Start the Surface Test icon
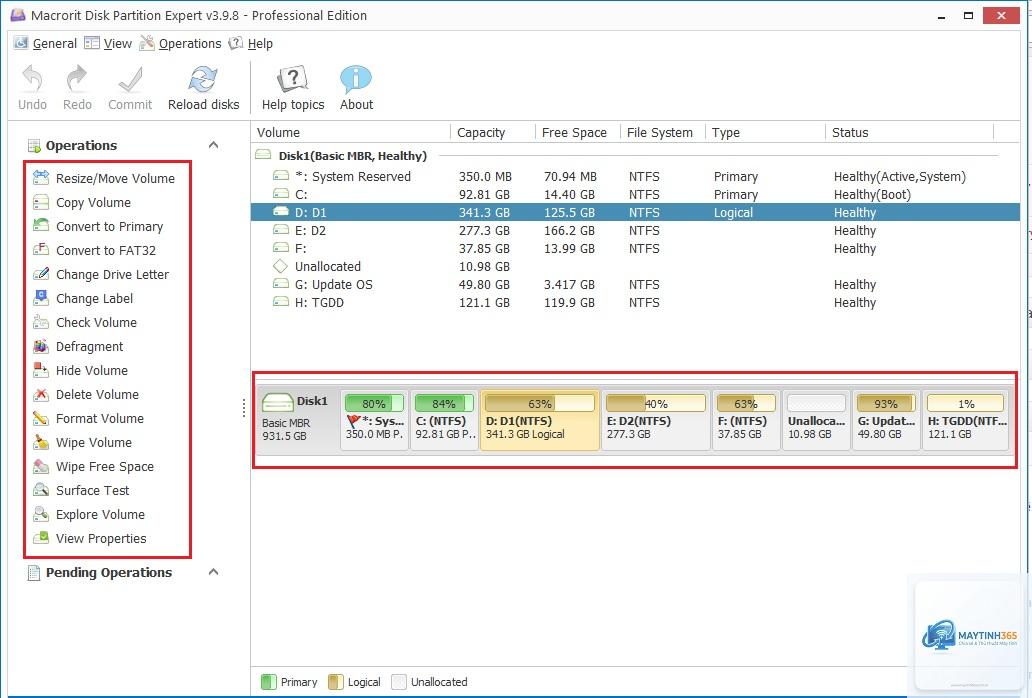 [x=41, y=490]
